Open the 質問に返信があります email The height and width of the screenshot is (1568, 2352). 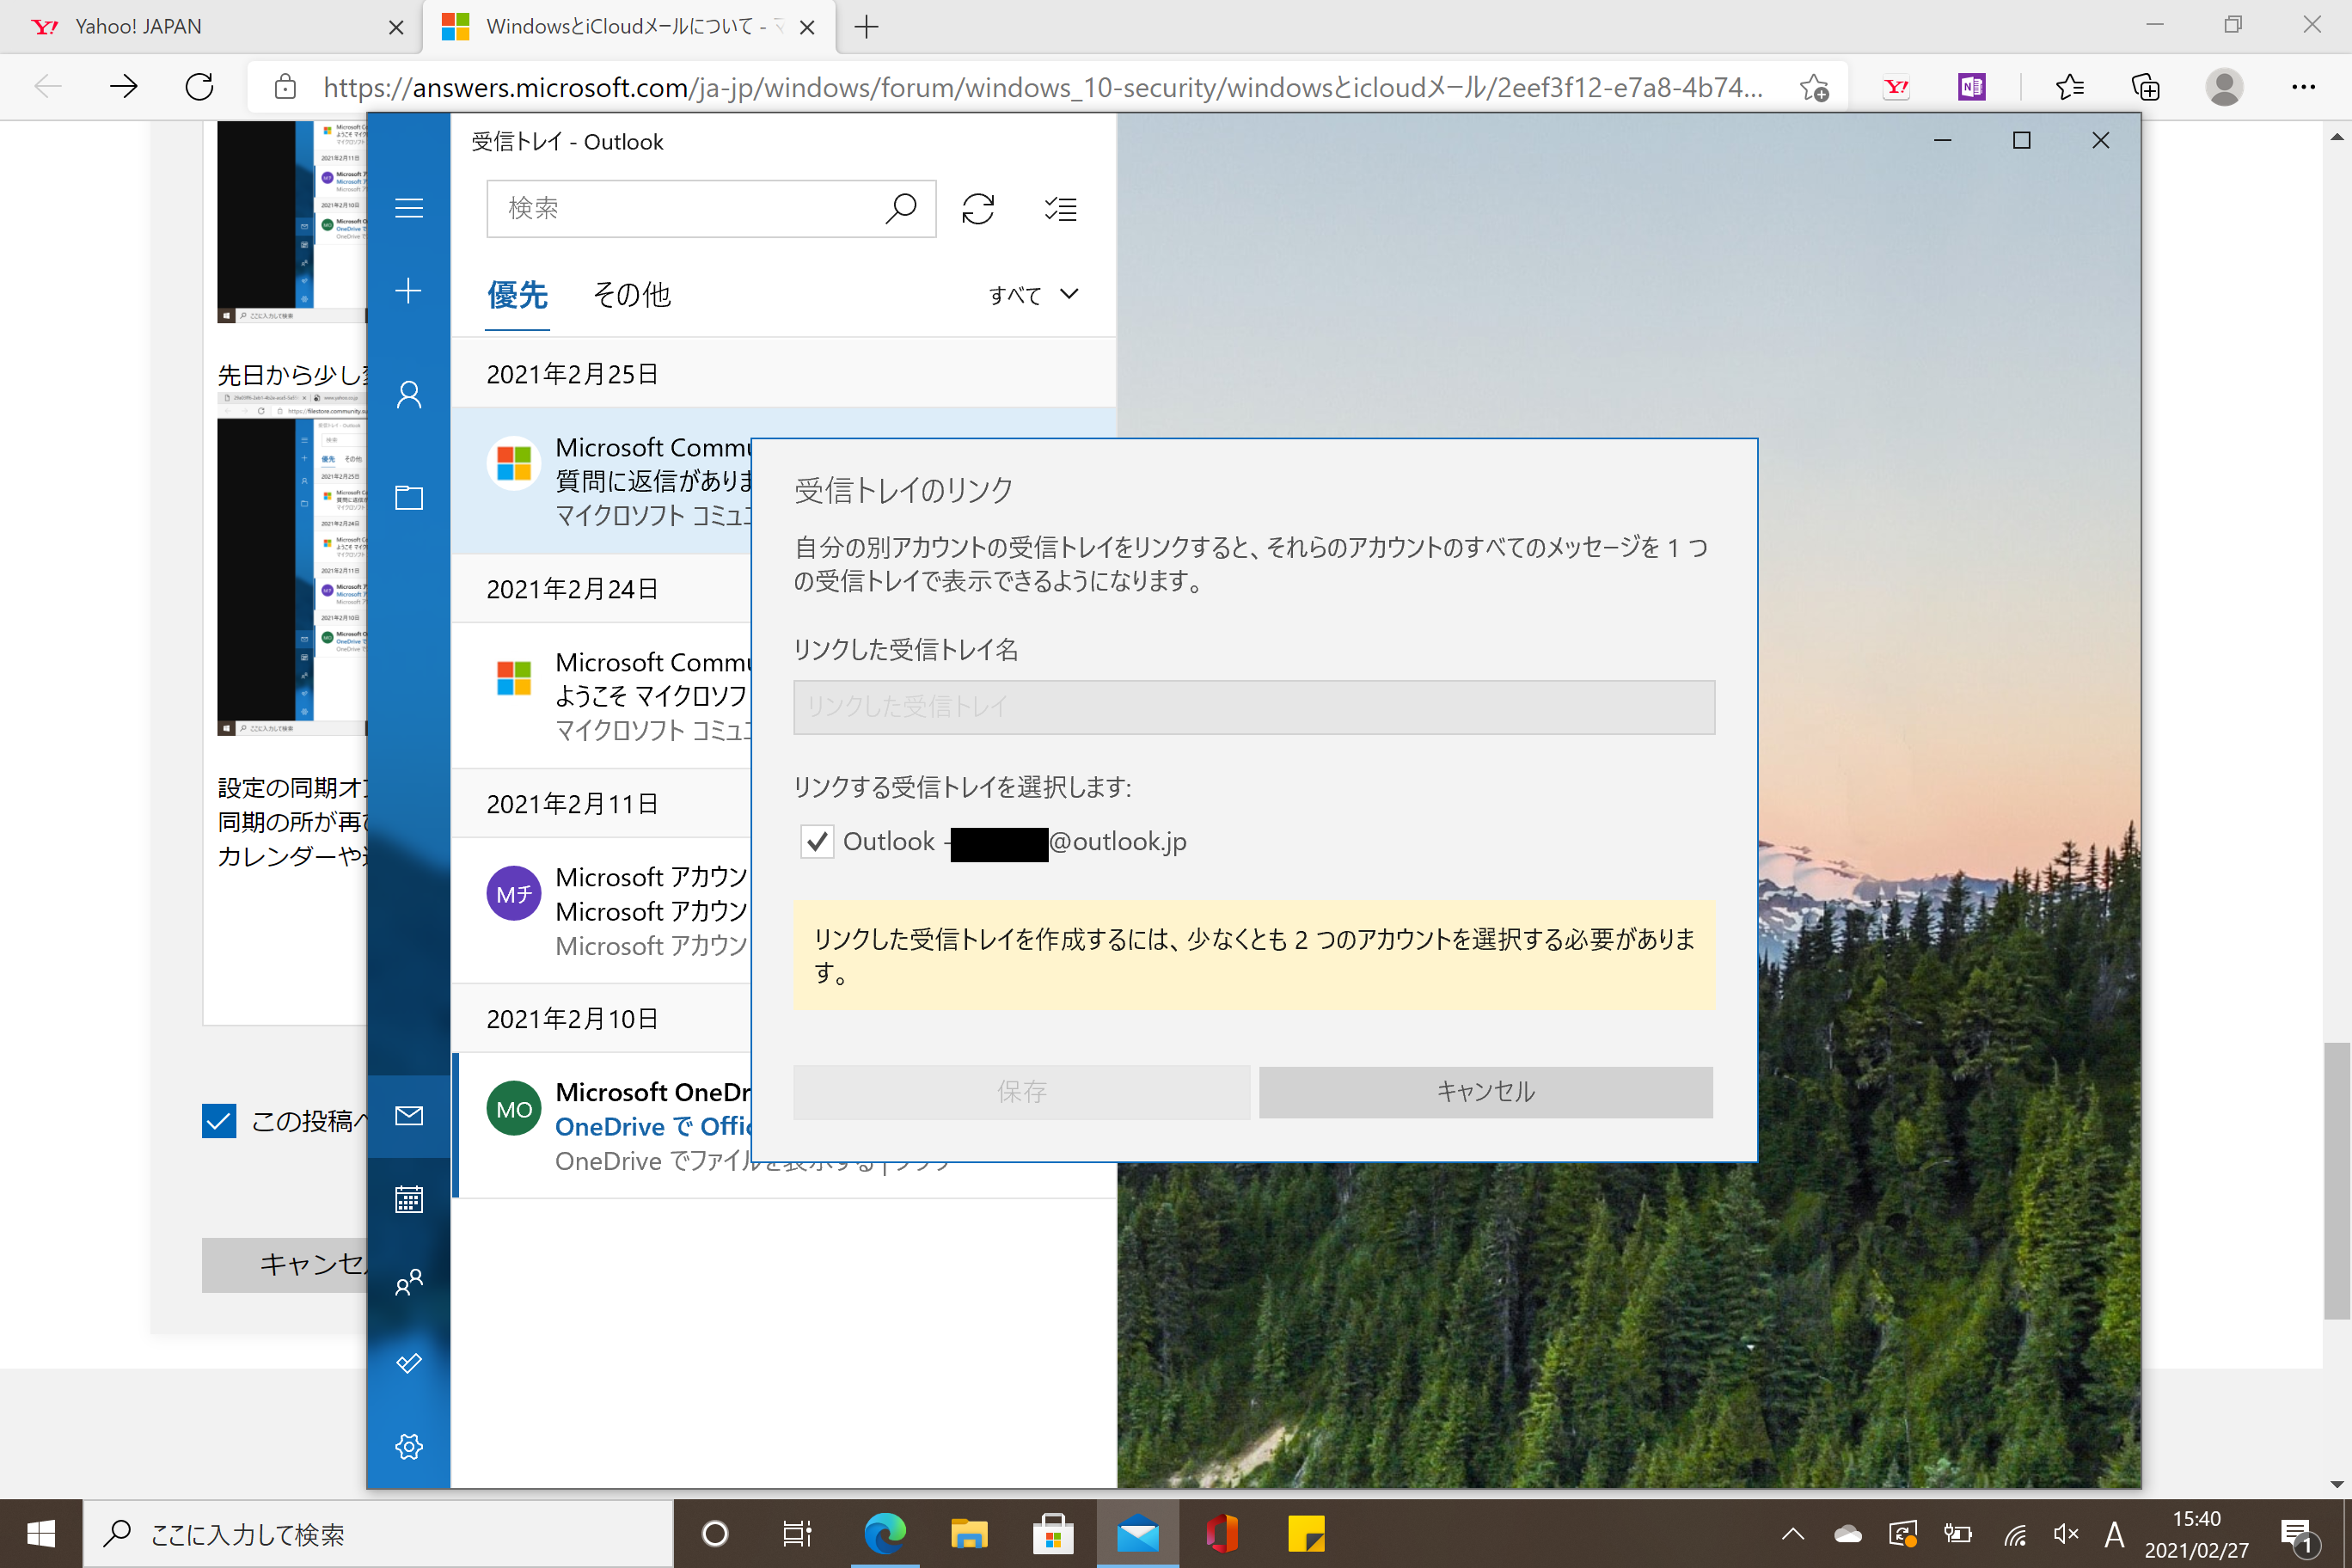602,481
